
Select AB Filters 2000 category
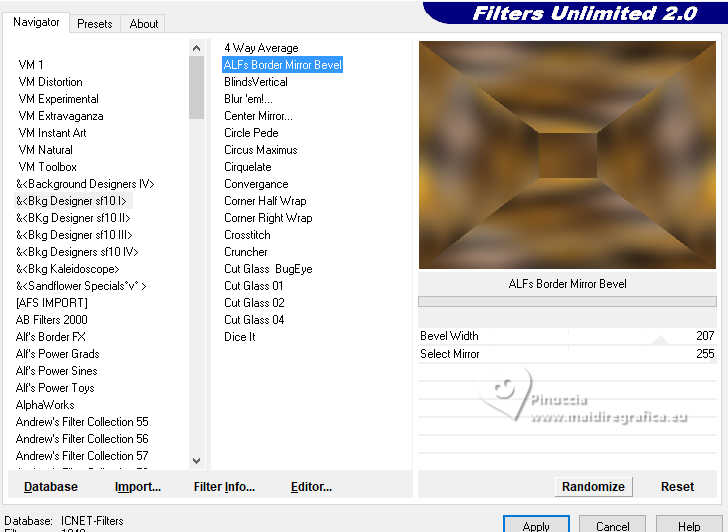pos(52,320)
